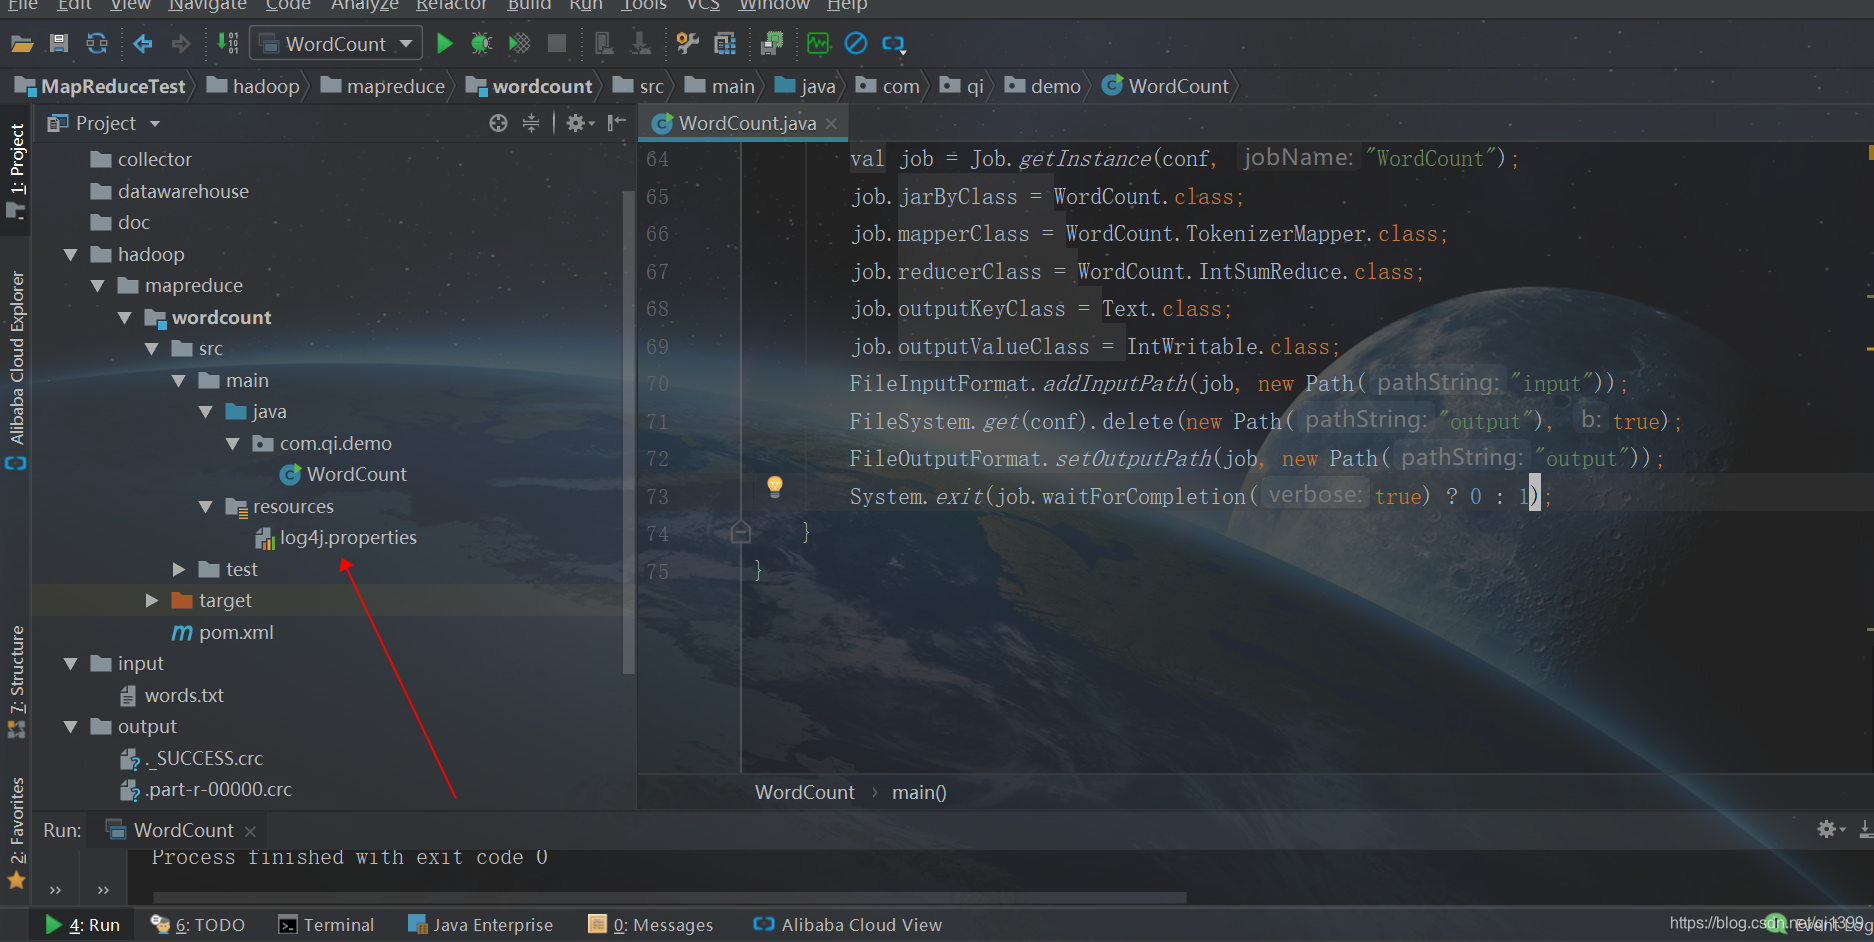
Task: Toggle the 2: Favorites side panel
Action: 16,832
